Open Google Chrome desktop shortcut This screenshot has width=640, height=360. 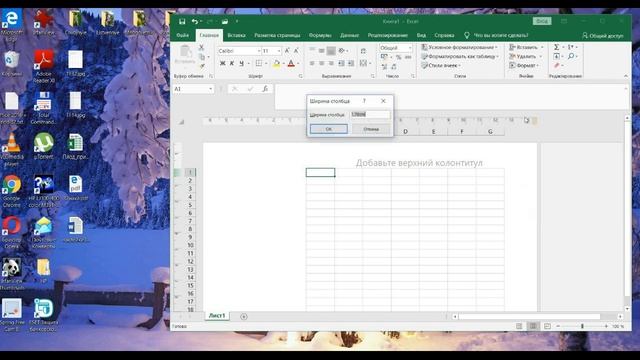click(x=11, y=191)
